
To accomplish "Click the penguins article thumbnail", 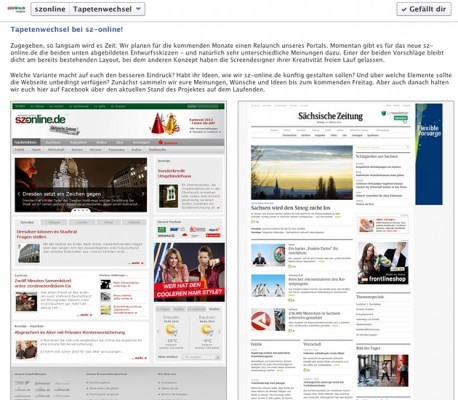I will point(268,286).
